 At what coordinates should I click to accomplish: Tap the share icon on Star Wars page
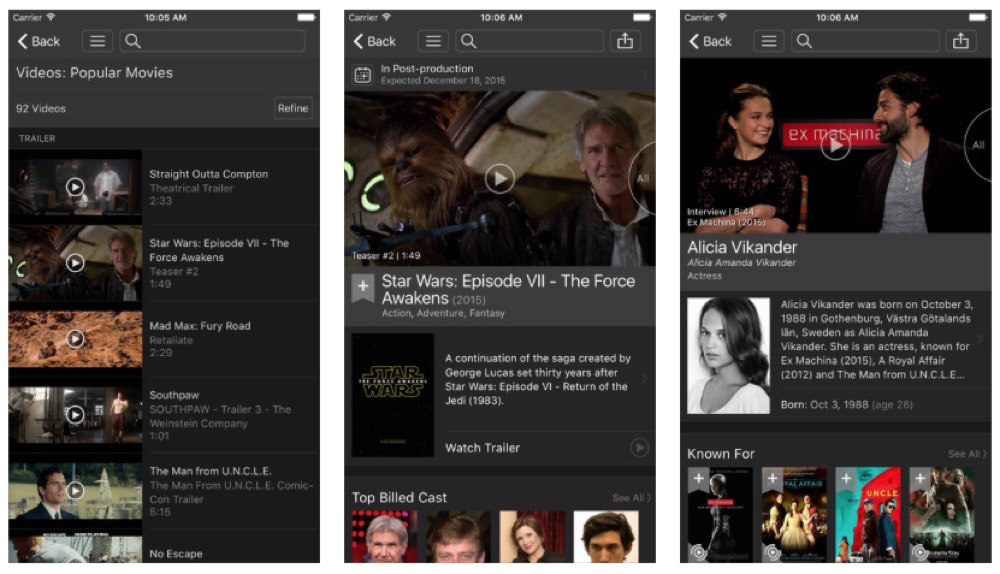[x=625, y=41]
